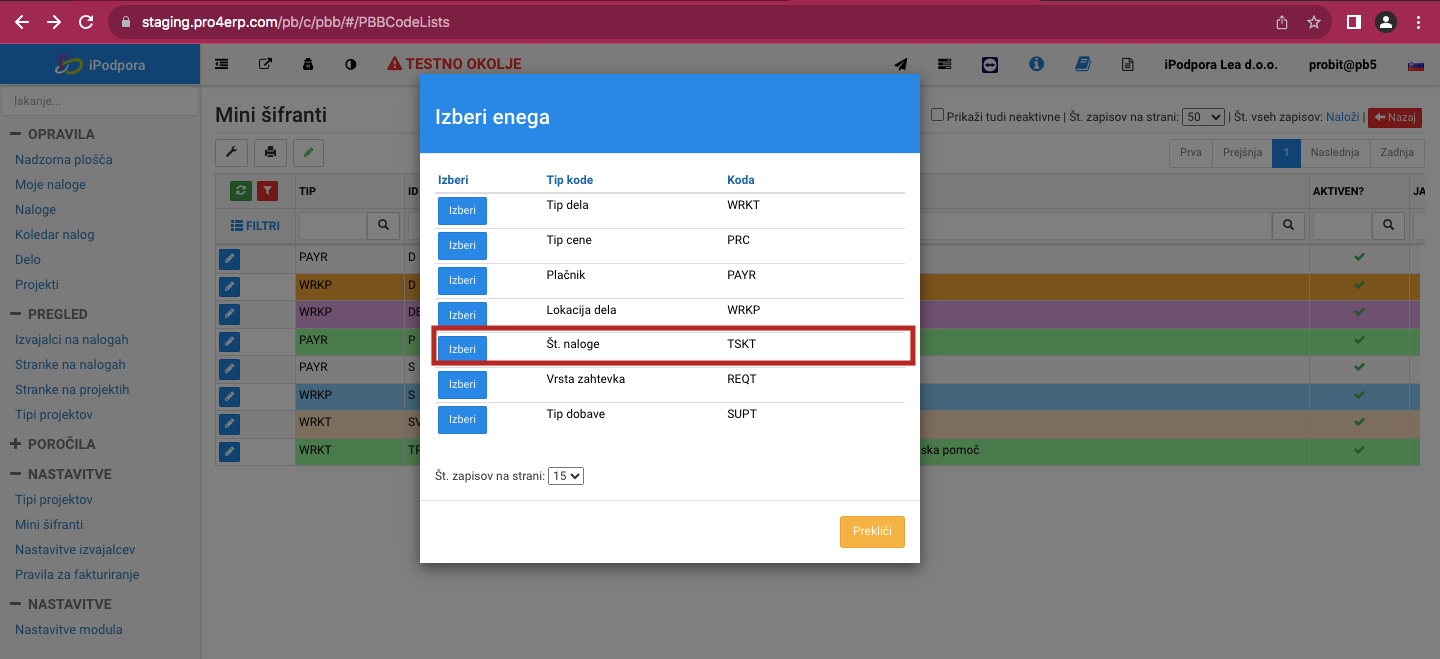Enable Prikaži tudi neaktivne checkbox

(x=938, y=115)
